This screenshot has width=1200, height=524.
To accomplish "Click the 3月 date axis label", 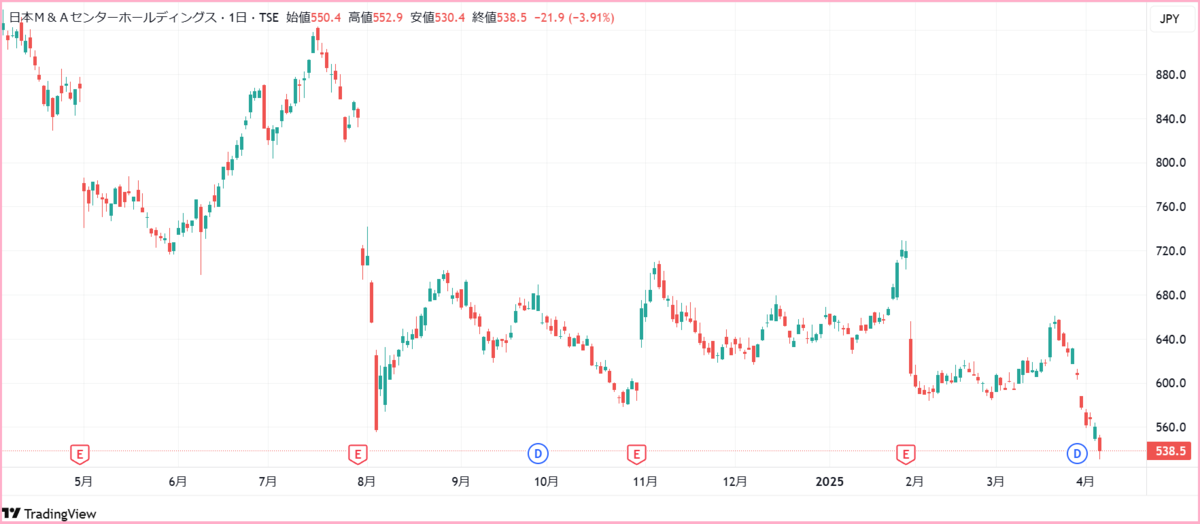I will pyautogui.click(x=995, y=481).
